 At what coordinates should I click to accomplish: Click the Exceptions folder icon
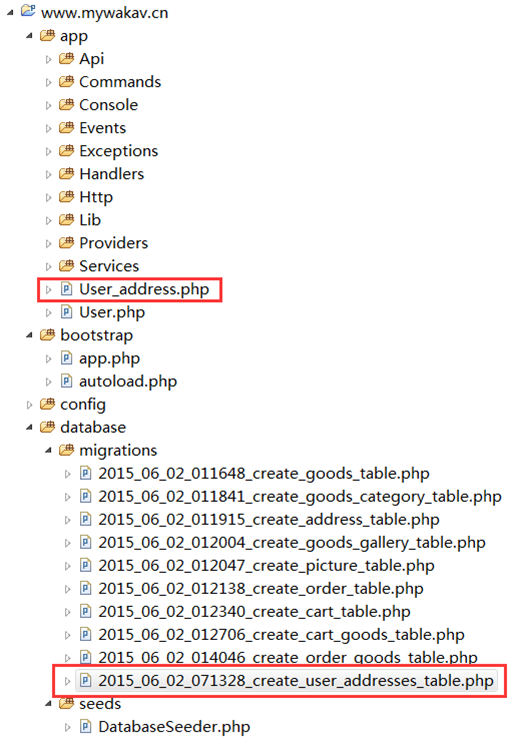(x=66, y=151)
